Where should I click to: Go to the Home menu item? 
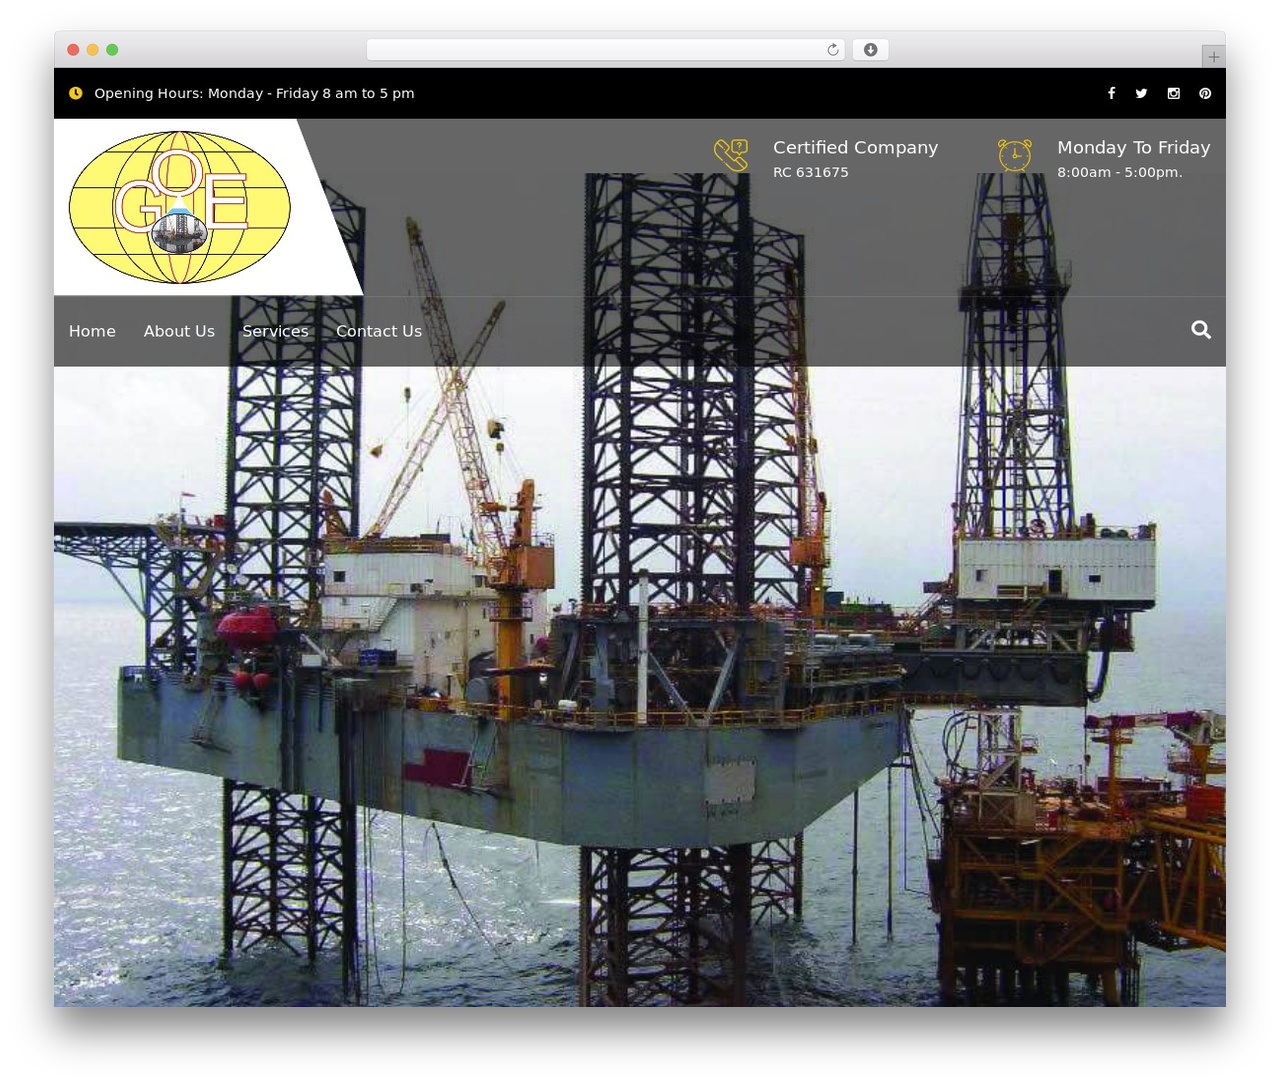[x=92, y=331]
